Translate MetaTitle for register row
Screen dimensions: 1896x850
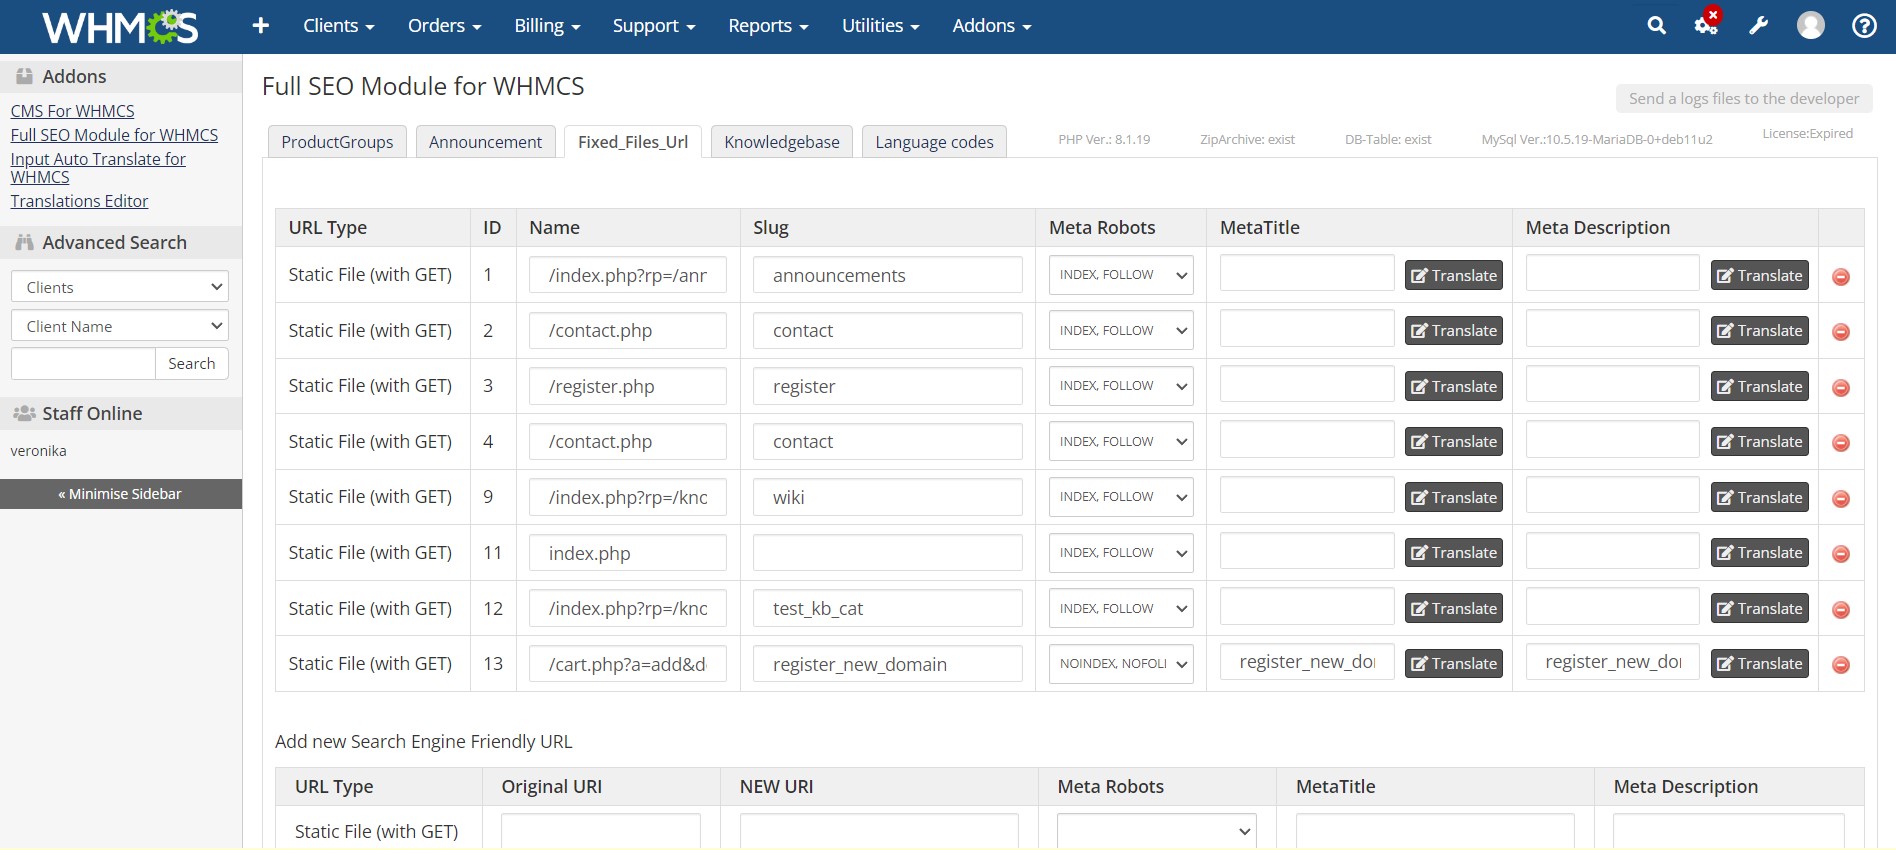[1454, 386]
